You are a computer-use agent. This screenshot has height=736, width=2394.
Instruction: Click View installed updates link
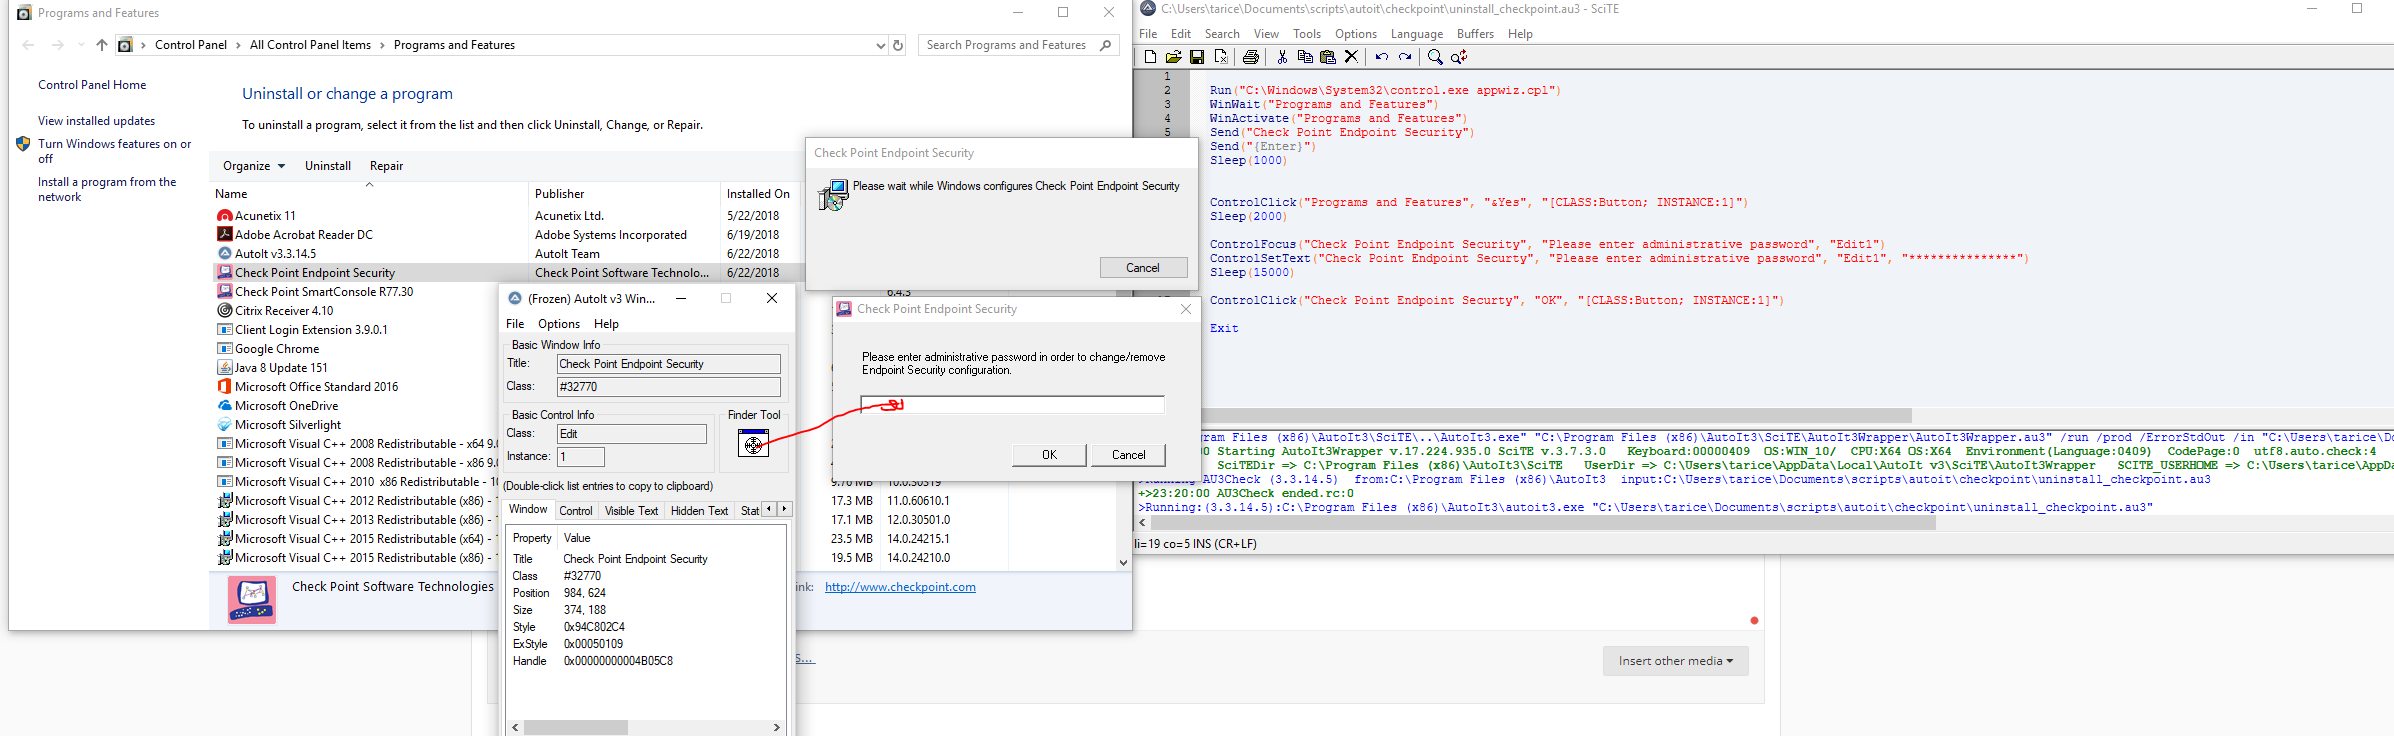(96, 121)
